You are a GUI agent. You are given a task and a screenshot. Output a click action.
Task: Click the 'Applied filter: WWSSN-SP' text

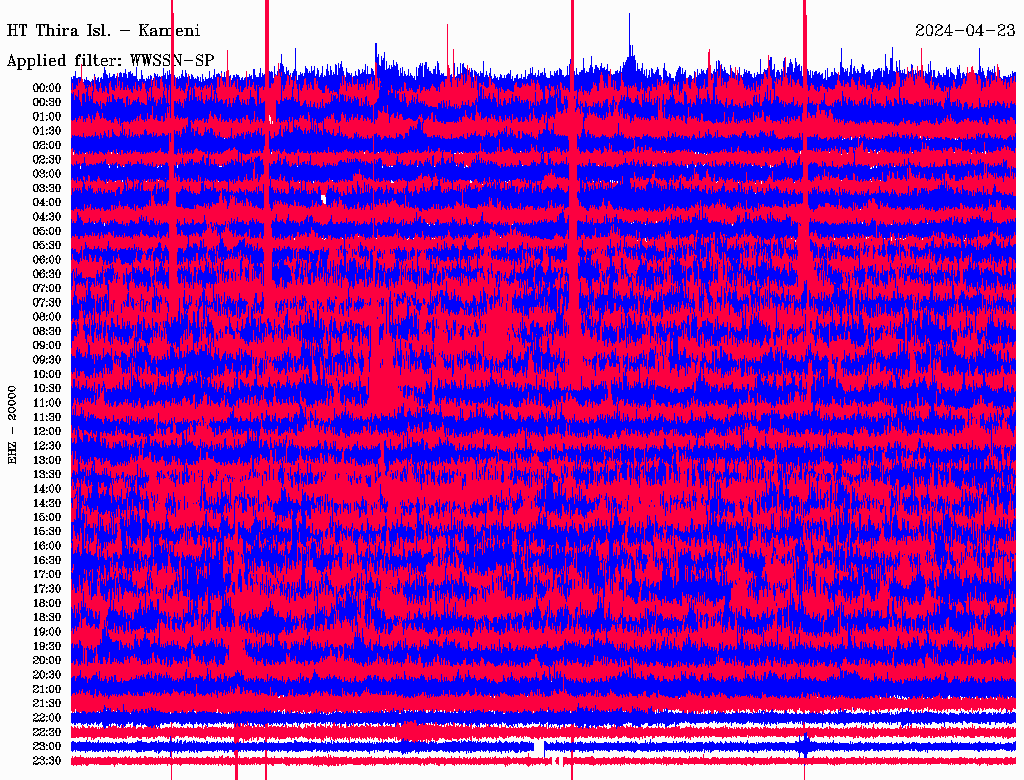[110, 61]
